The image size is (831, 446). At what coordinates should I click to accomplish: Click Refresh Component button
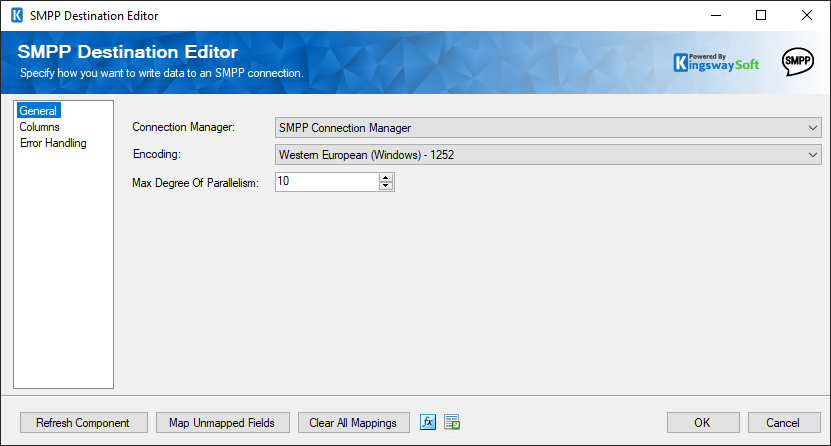[84, 423]
